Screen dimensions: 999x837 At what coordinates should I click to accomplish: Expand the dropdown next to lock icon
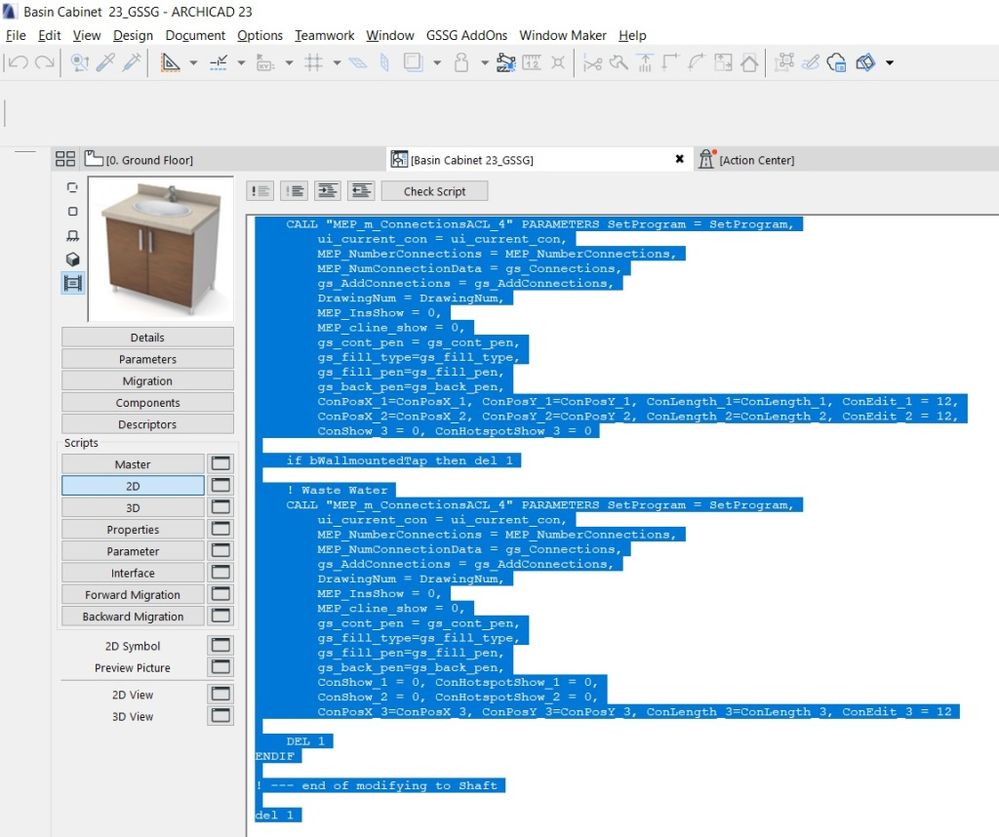pos(484,63)
